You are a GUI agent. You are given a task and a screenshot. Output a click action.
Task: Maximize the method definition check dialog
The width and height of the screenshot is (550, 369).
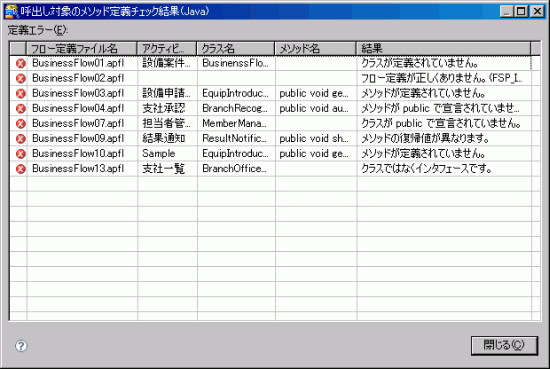tap(521, 12)
